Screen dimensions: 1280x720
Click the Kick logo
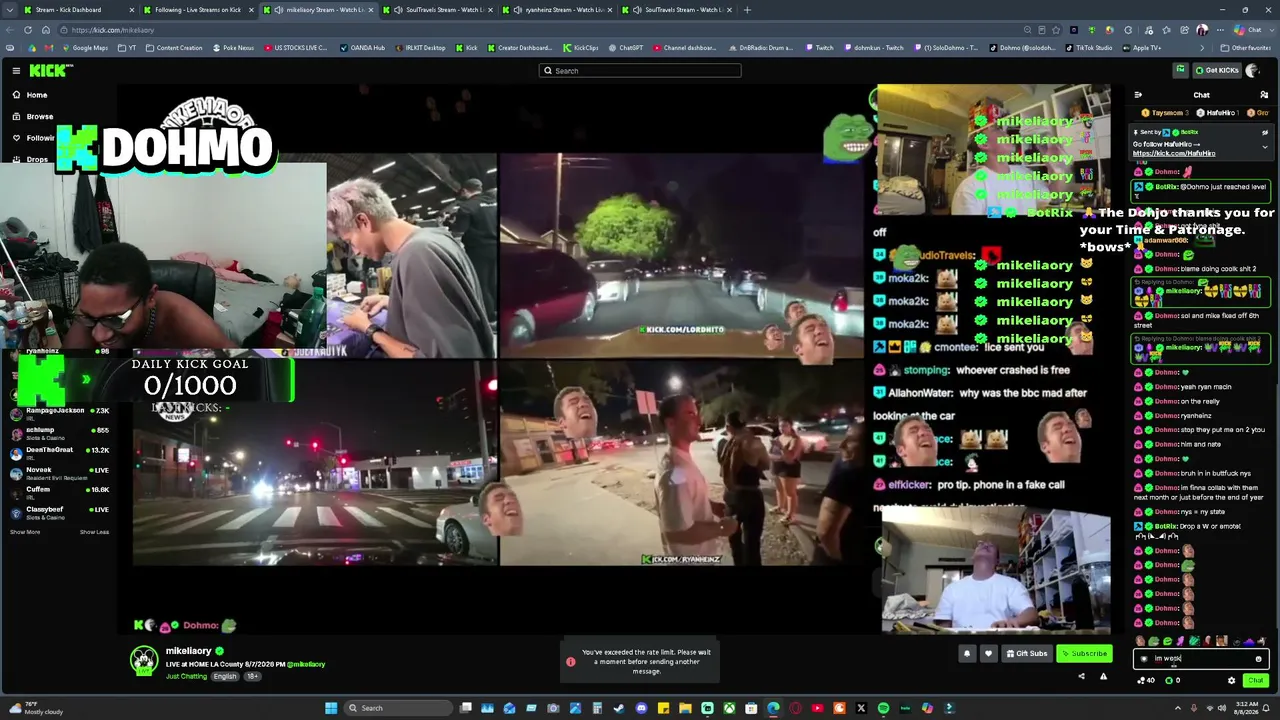(50, 70)
